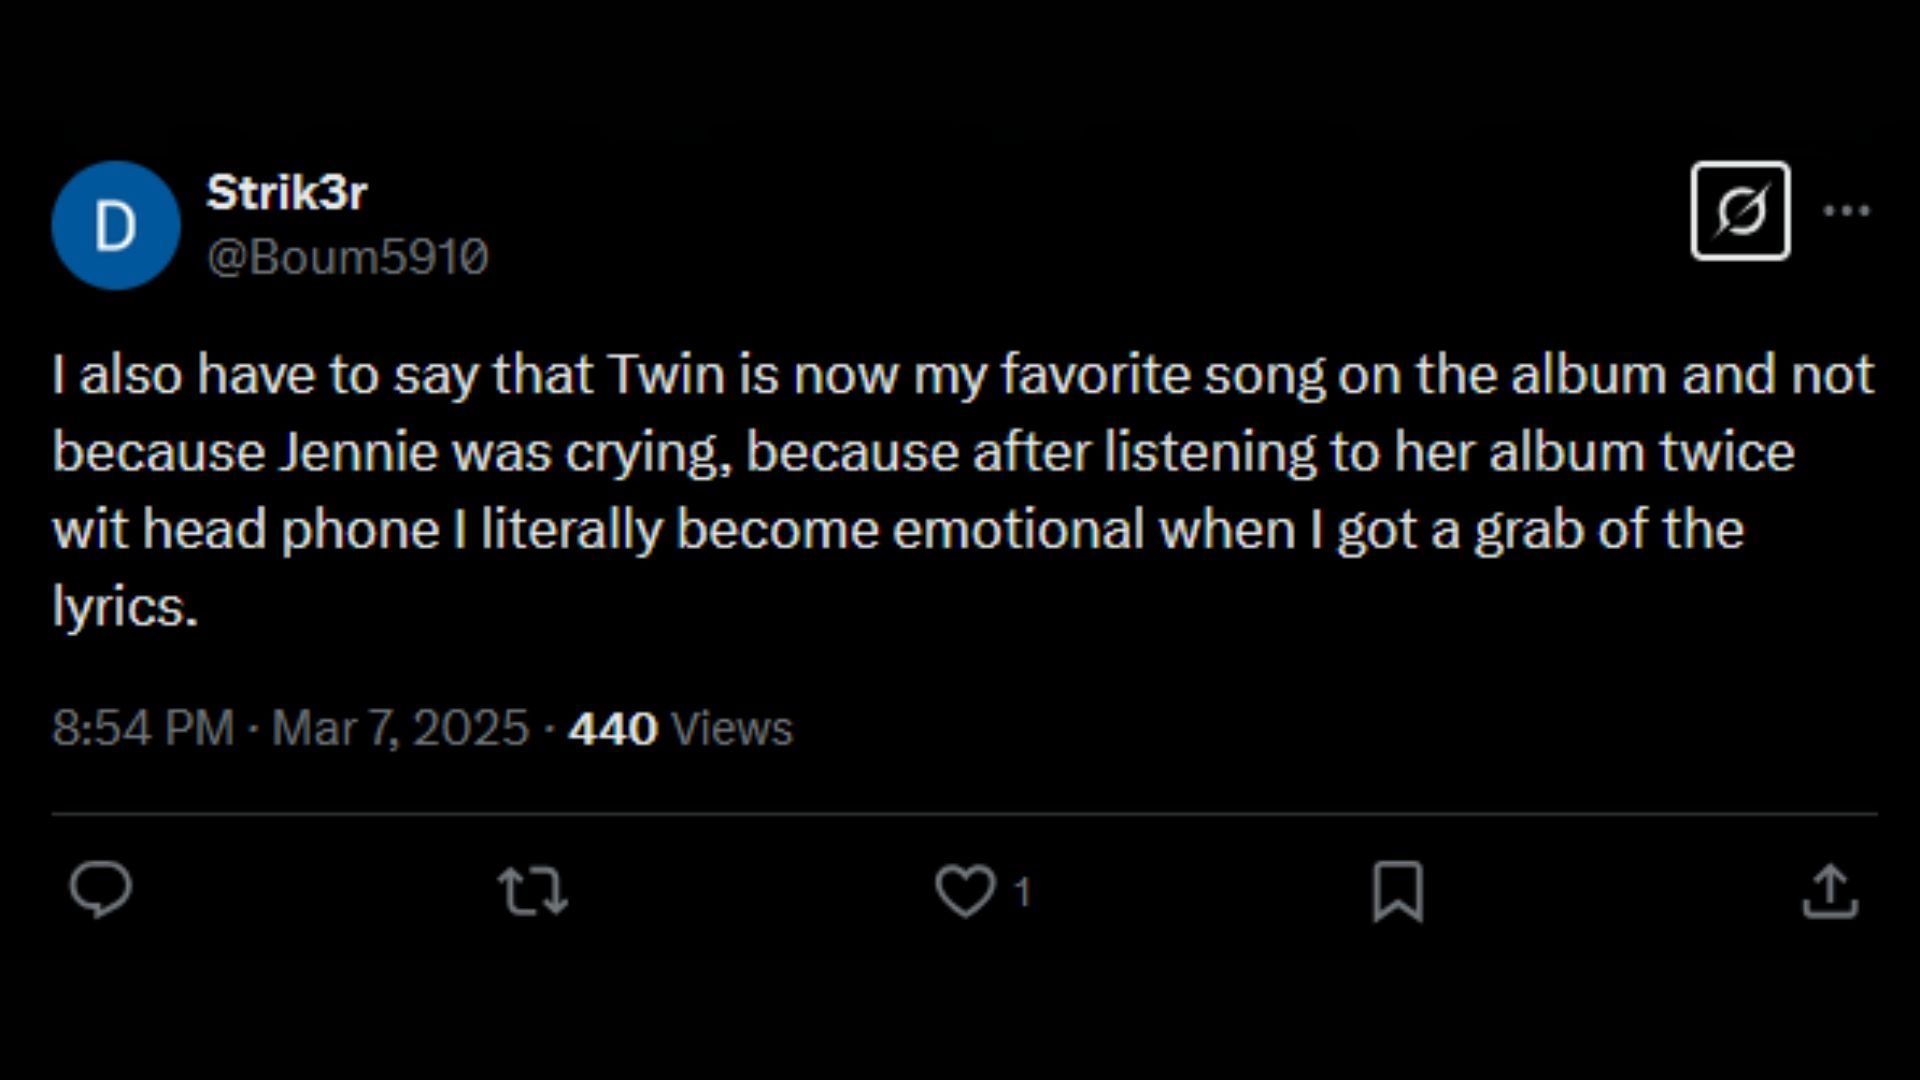Expand the three-dot more options menu

coord(1846,211)
